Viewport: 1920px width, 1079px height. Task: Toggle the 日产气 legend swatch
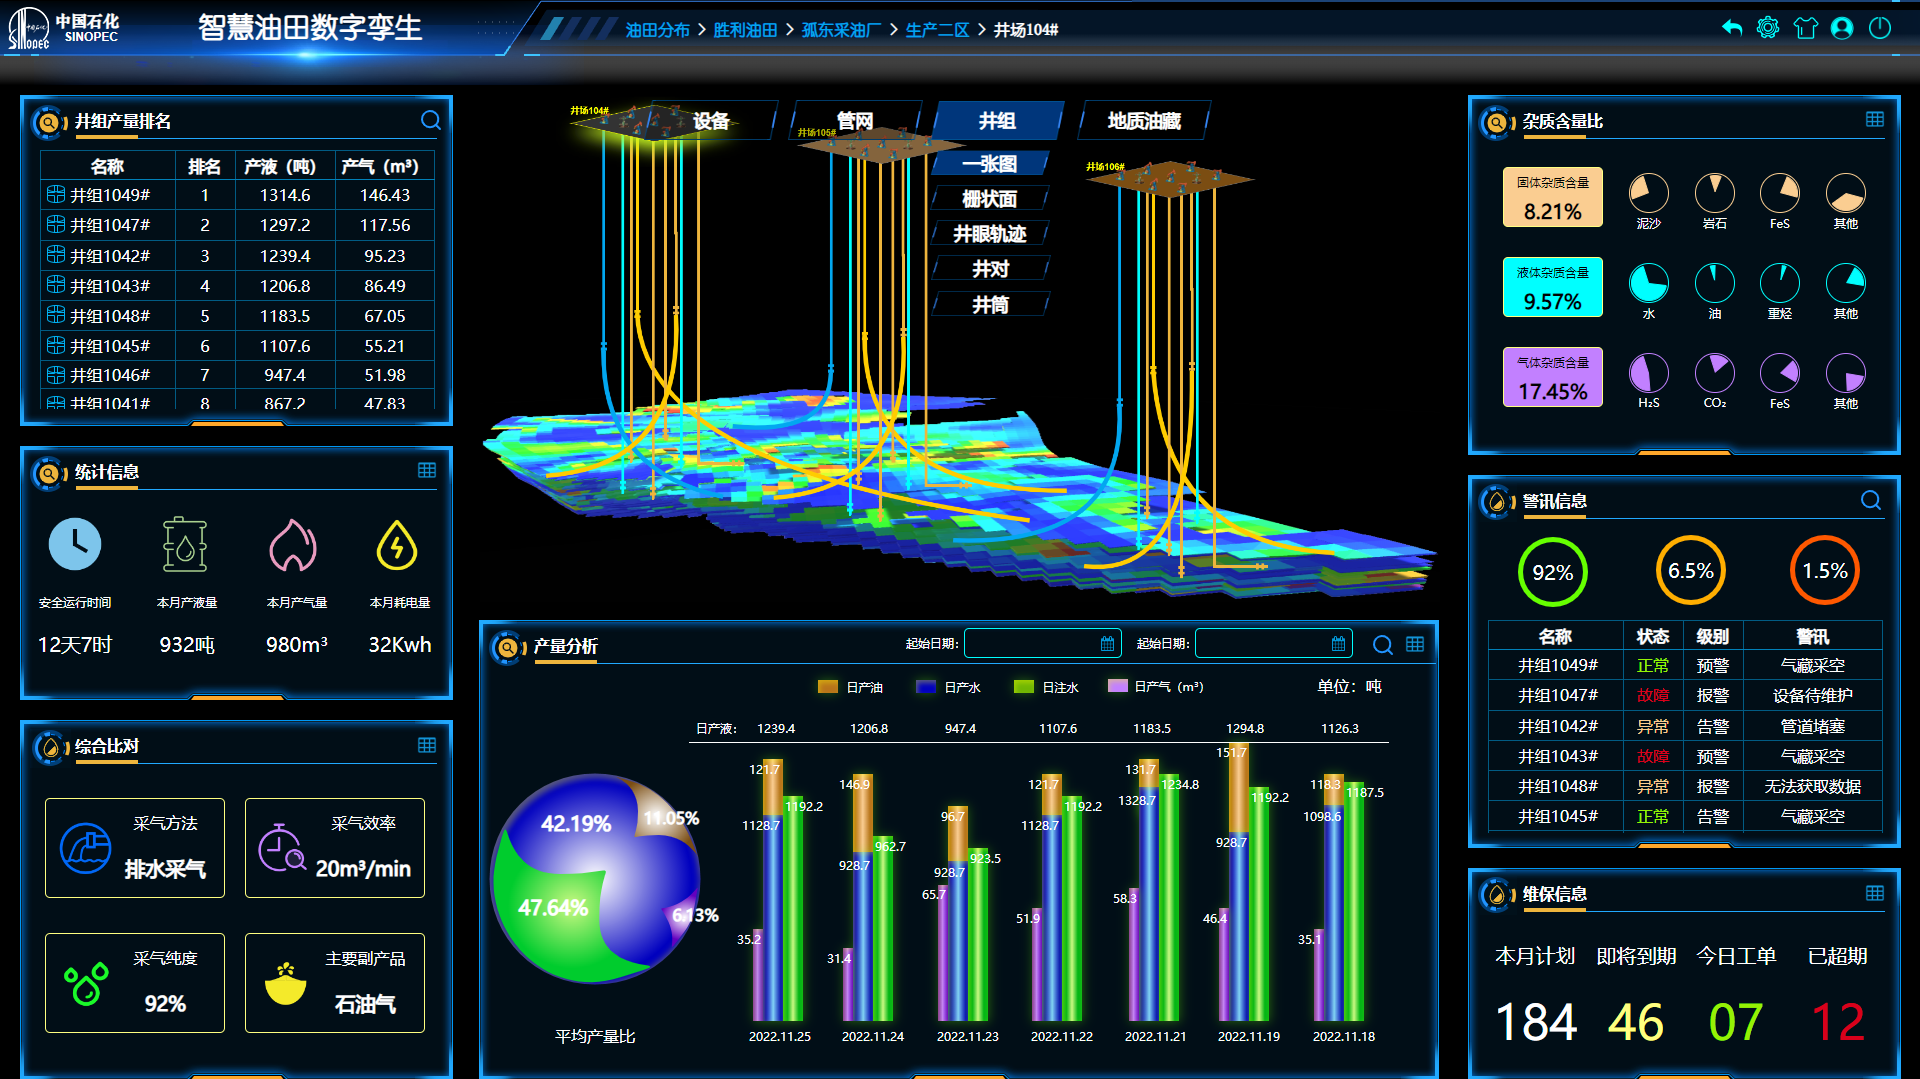click(1118, 686)
